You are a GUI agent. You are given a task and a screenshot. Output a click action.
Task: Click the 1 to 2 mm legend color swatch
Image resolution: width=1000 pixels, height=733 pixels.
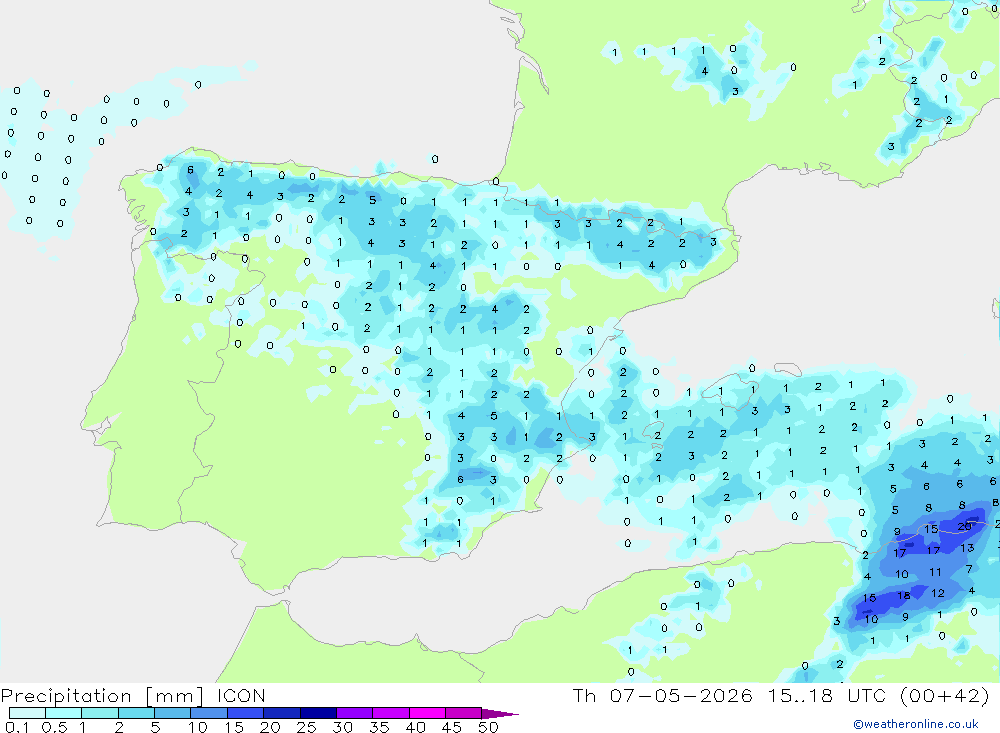point(100,713)
